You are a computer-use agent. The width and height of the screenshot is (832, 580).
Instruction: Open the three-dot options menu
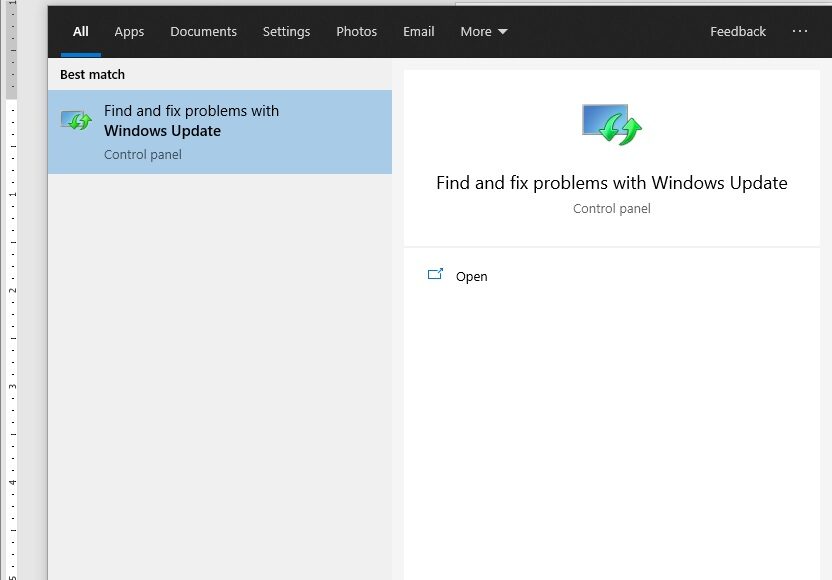click(x=800, y=31)
